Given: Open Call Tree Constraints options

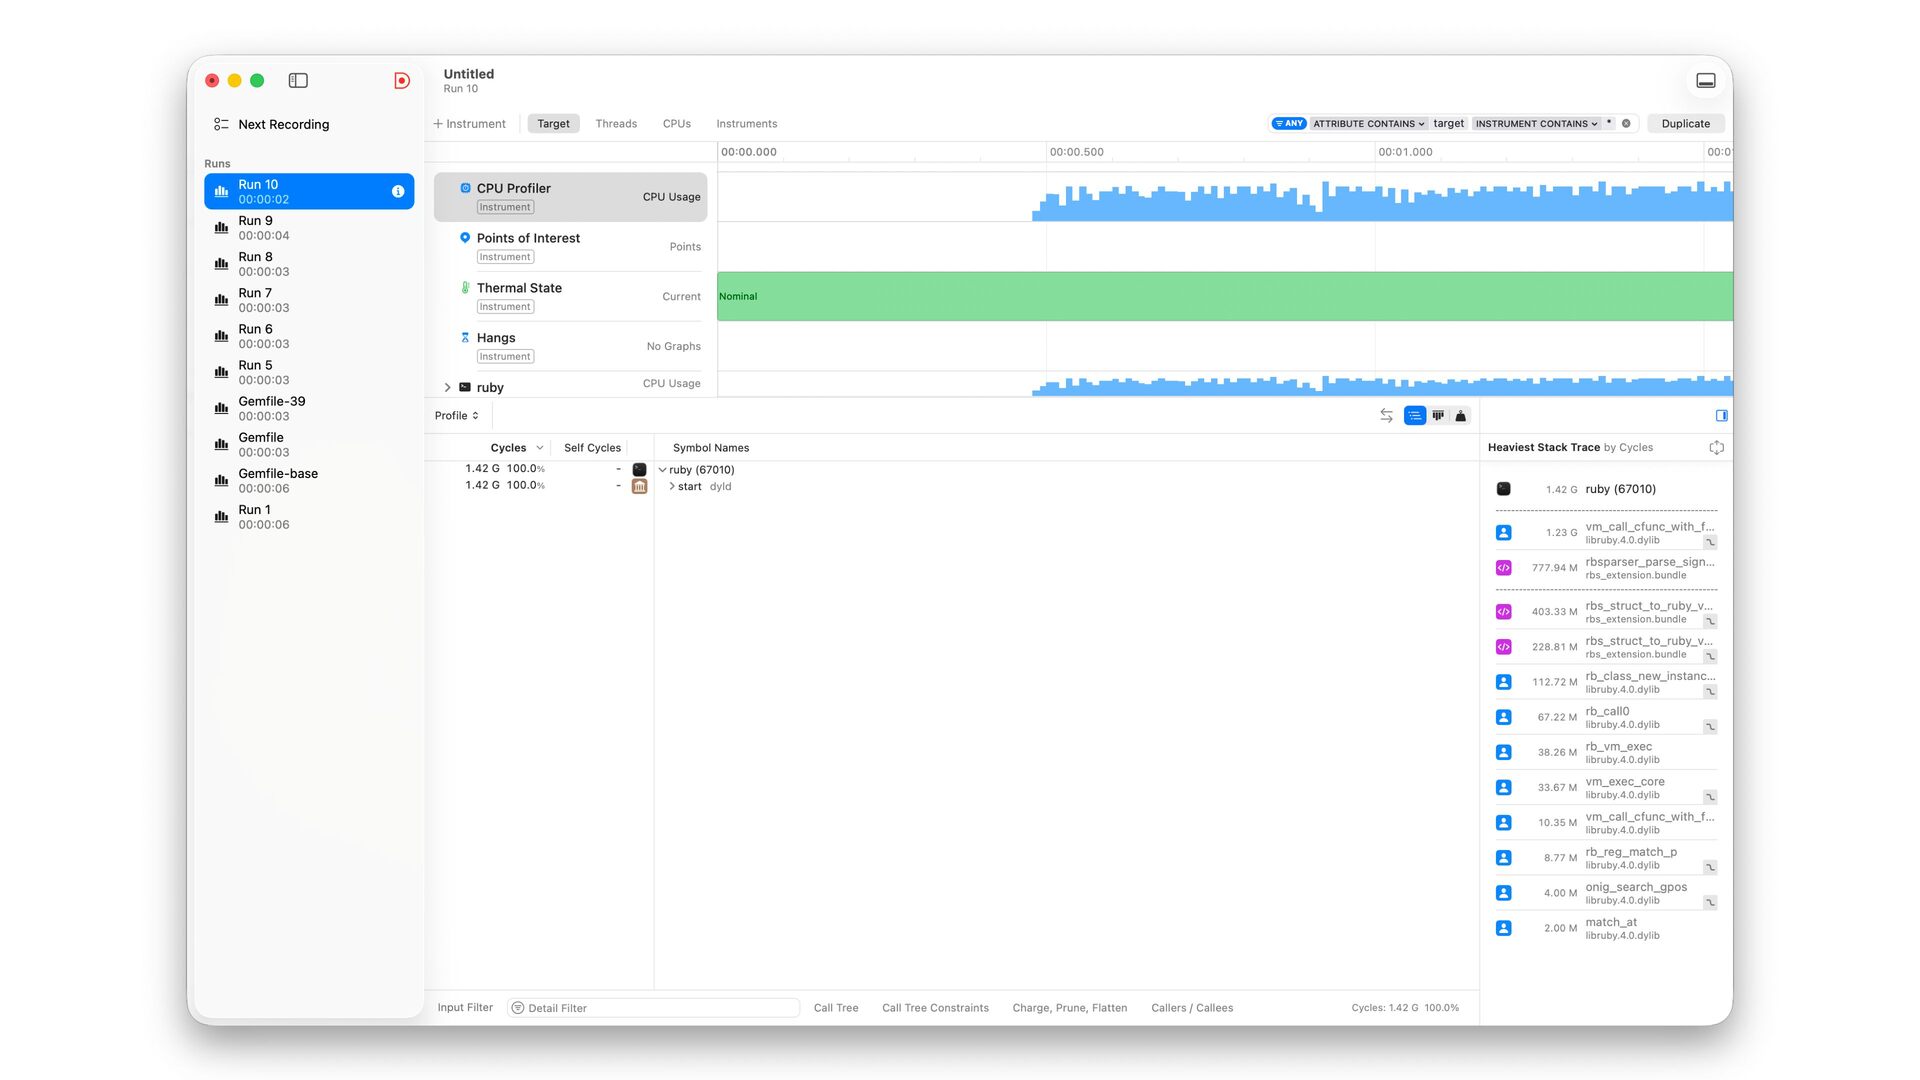Looking at the screenshot, I should click(935, 1008).
